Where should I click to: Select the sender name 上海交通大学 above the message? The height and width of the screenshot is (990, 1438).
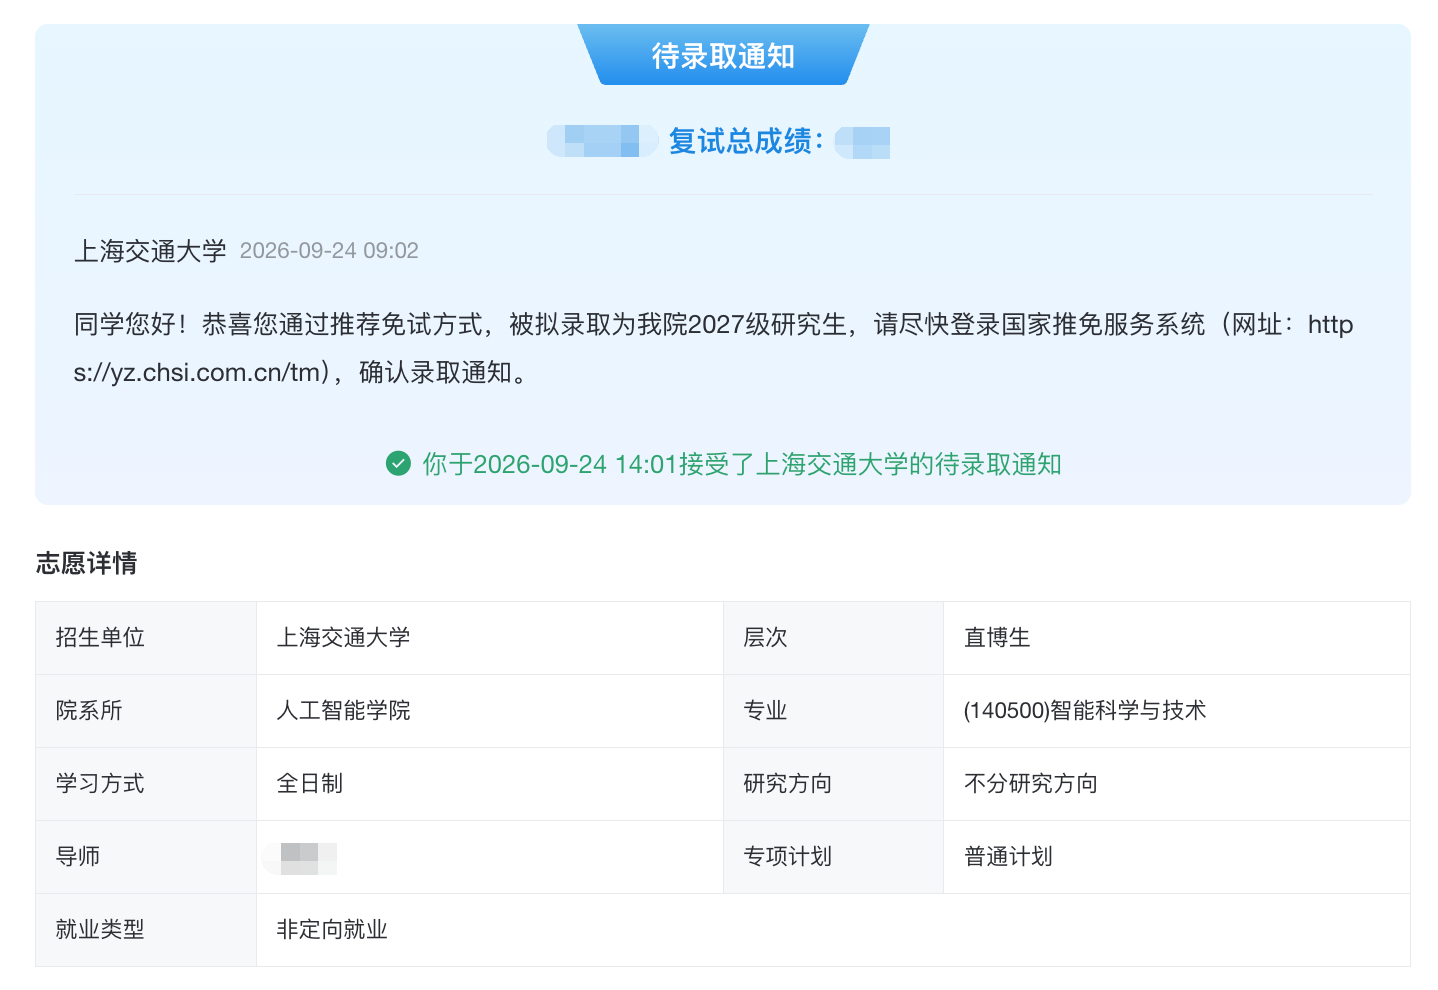tap(150, 250)
